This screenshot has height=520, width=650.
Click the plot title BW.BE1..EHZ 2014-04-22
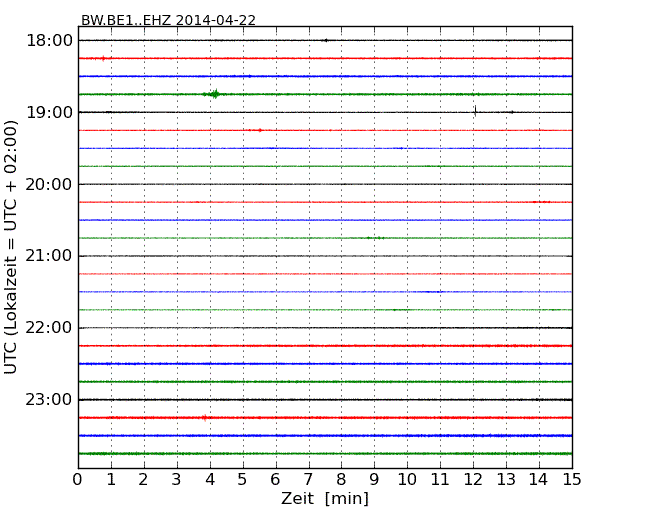click(168, 20)
